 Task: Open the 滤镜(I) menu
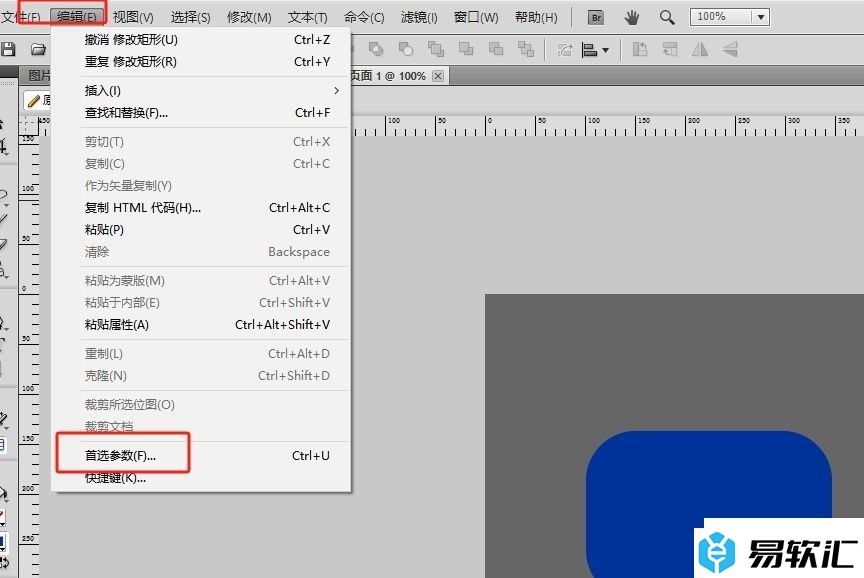coord(419,18)
